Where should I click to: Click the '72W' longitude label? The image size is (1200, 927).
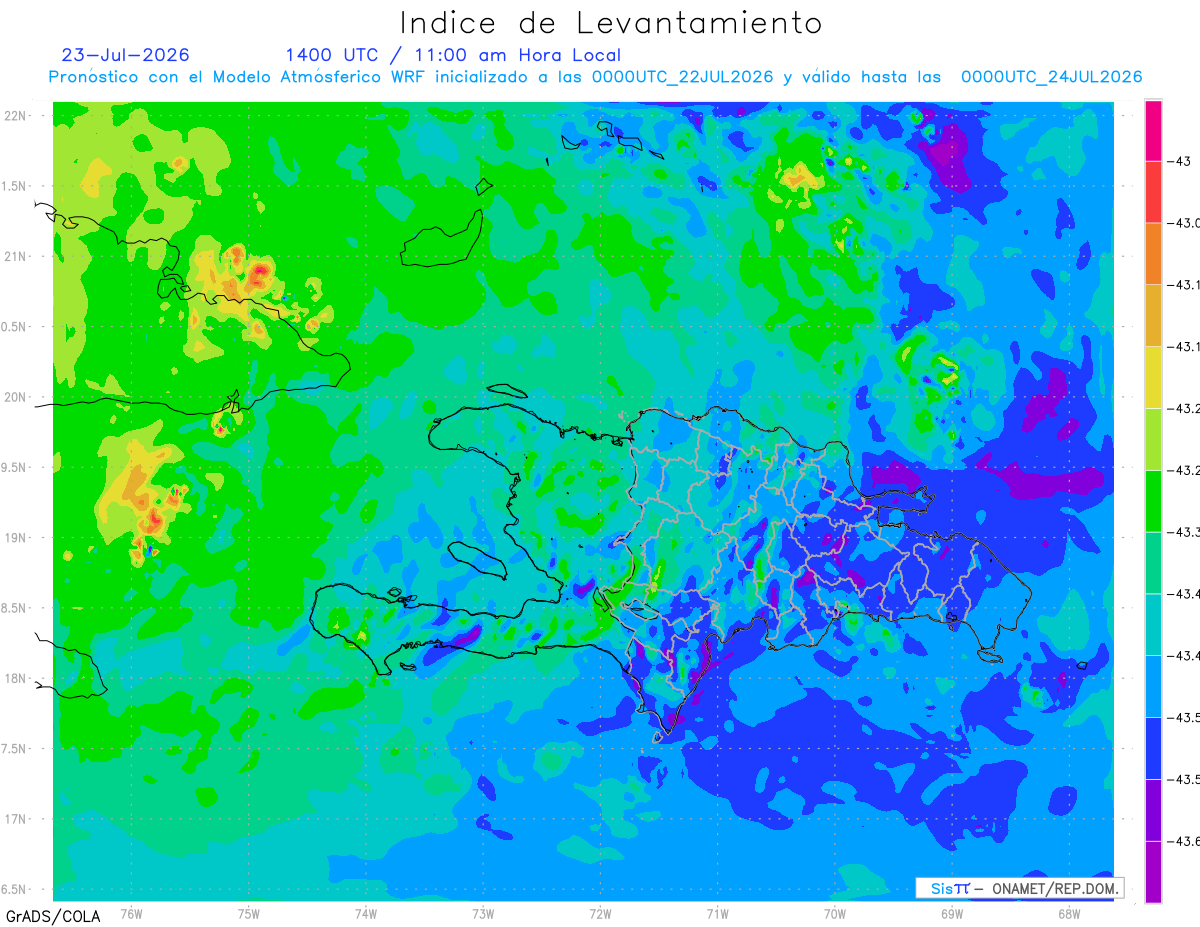click(600, 914)
